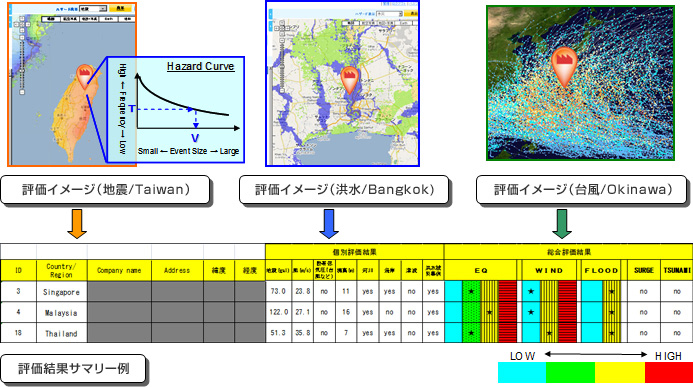Screen dimensions: 693x388
Task: Click the factory marker on Bangkok map
Action: coord(350,79)
